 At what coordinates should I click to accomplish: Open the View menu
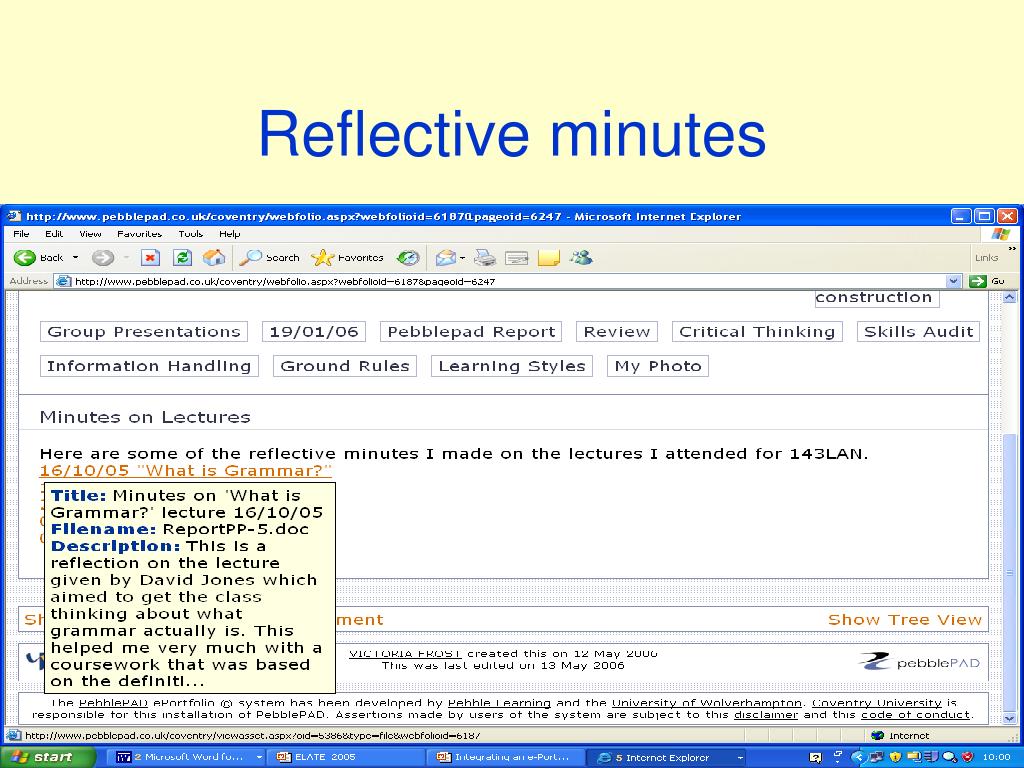(90, 234)
